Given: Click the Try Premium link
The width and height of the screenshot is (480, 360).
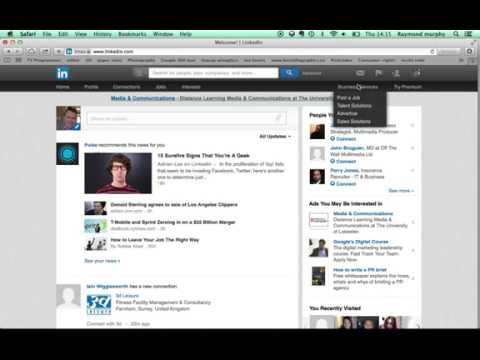Looking at the screenshot, I should pos(408,87).
